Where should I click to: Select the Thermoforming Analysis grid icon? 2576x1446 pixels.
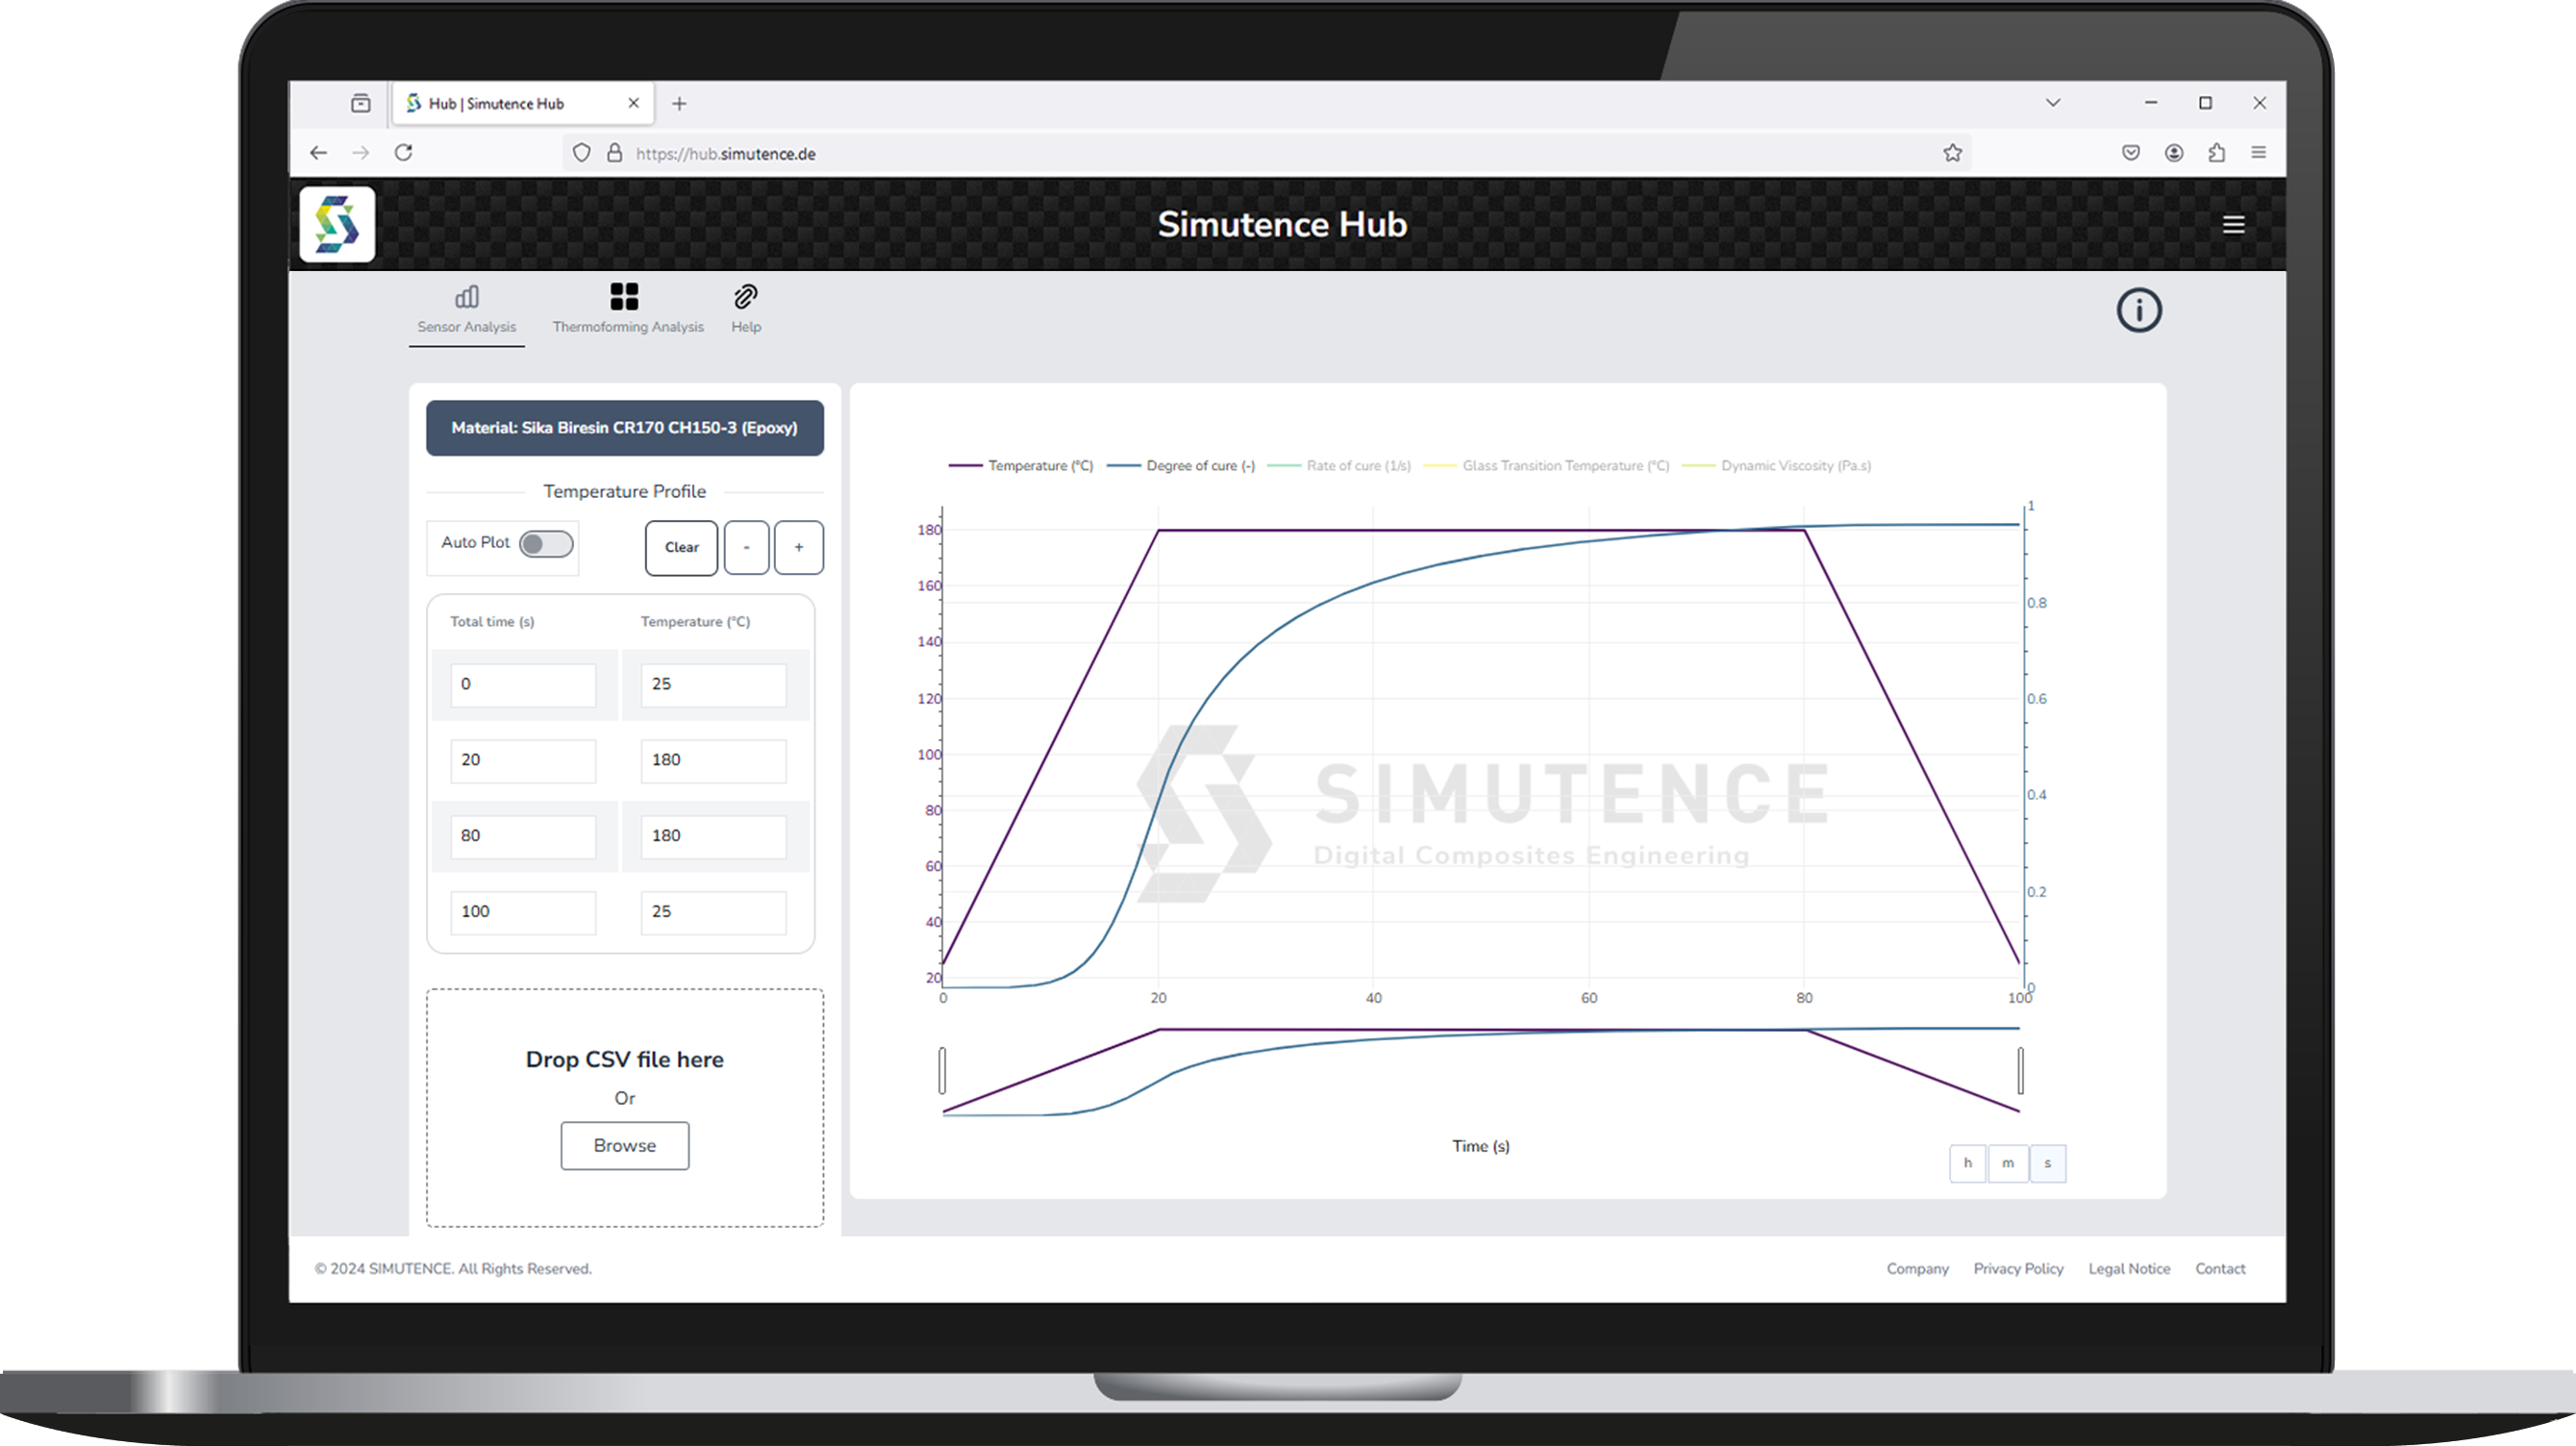coord(624,297)
